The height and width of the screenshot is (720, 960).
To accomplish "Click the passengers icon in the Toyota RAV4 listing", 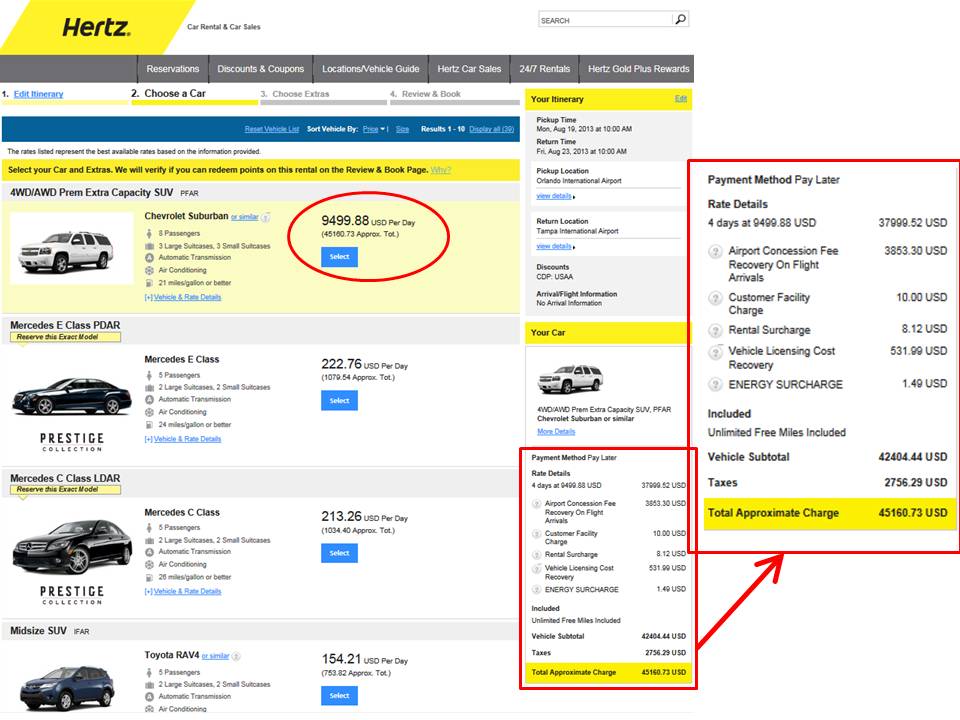I will click(x=149, y=672).
